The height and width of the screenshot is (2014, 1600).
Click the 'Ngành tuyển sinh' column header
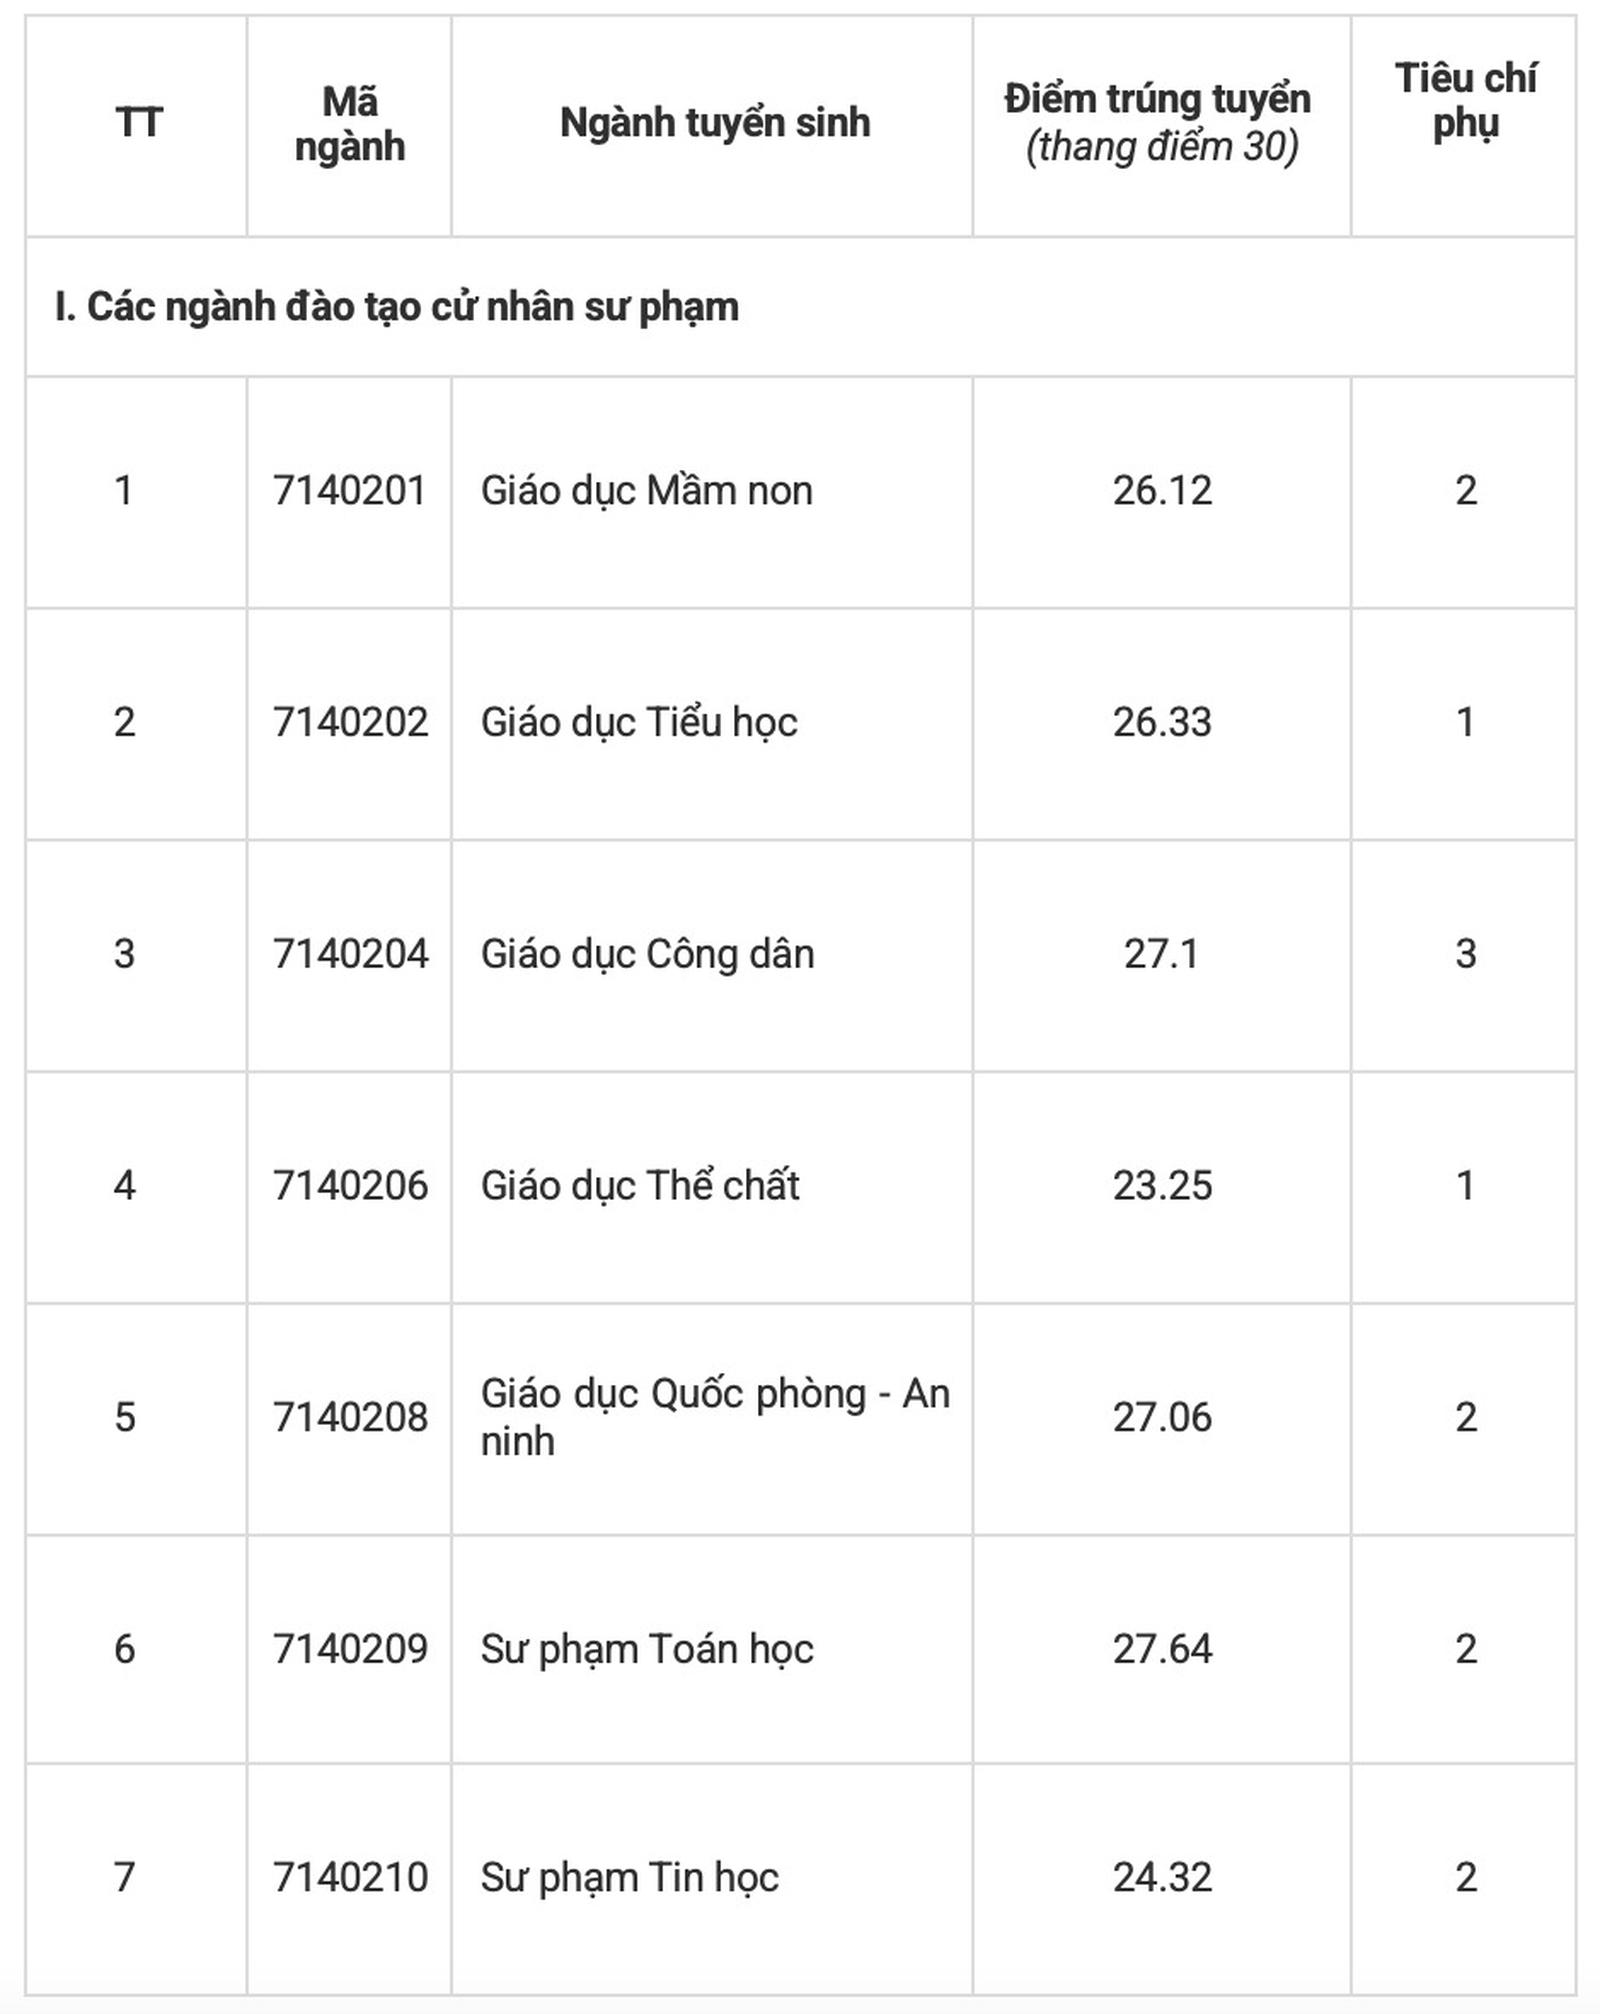pos(714,123)
